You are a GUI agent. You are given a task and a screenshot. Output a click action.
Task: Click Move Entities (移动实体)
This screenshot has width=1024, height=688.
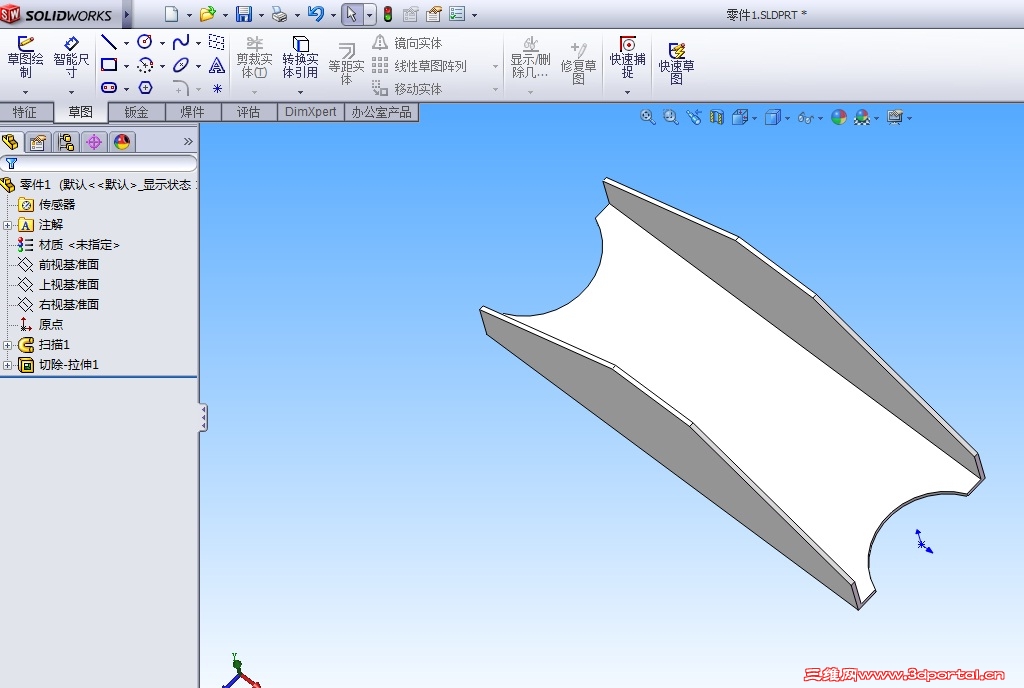(408, 88)
